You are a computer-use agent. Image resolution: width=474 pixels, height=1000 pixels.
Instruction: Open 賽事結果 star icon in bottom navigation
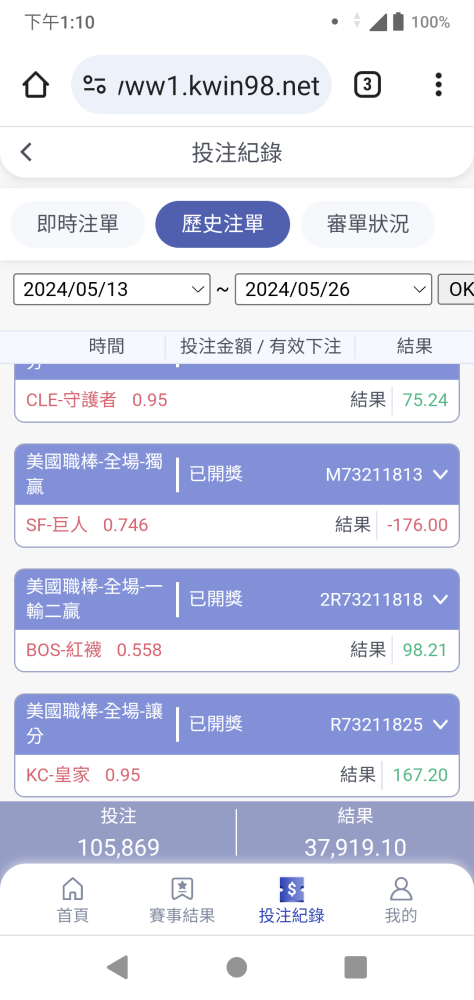coord(182,888)
